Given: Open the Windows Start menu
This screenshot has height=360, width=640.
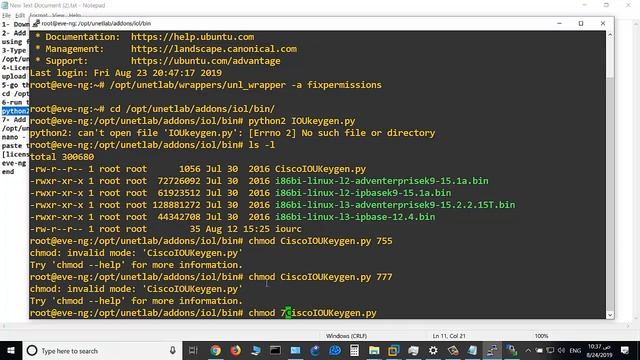Looking at the screenshot, I should pyautogui.click(x=11, y=351).
